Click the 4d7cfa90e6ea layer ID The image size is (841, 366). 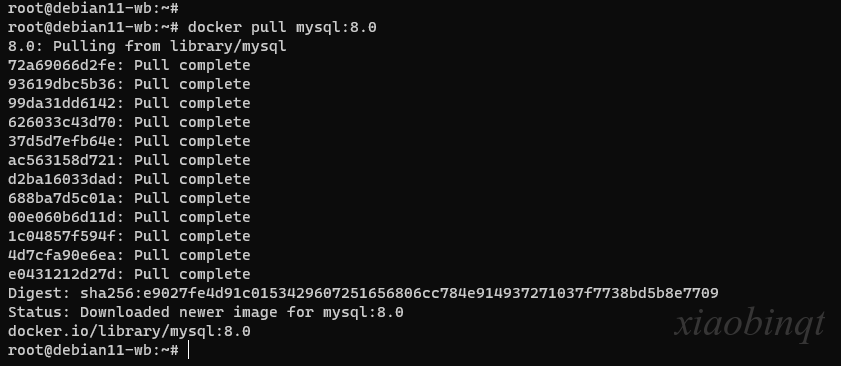[62, 255]
